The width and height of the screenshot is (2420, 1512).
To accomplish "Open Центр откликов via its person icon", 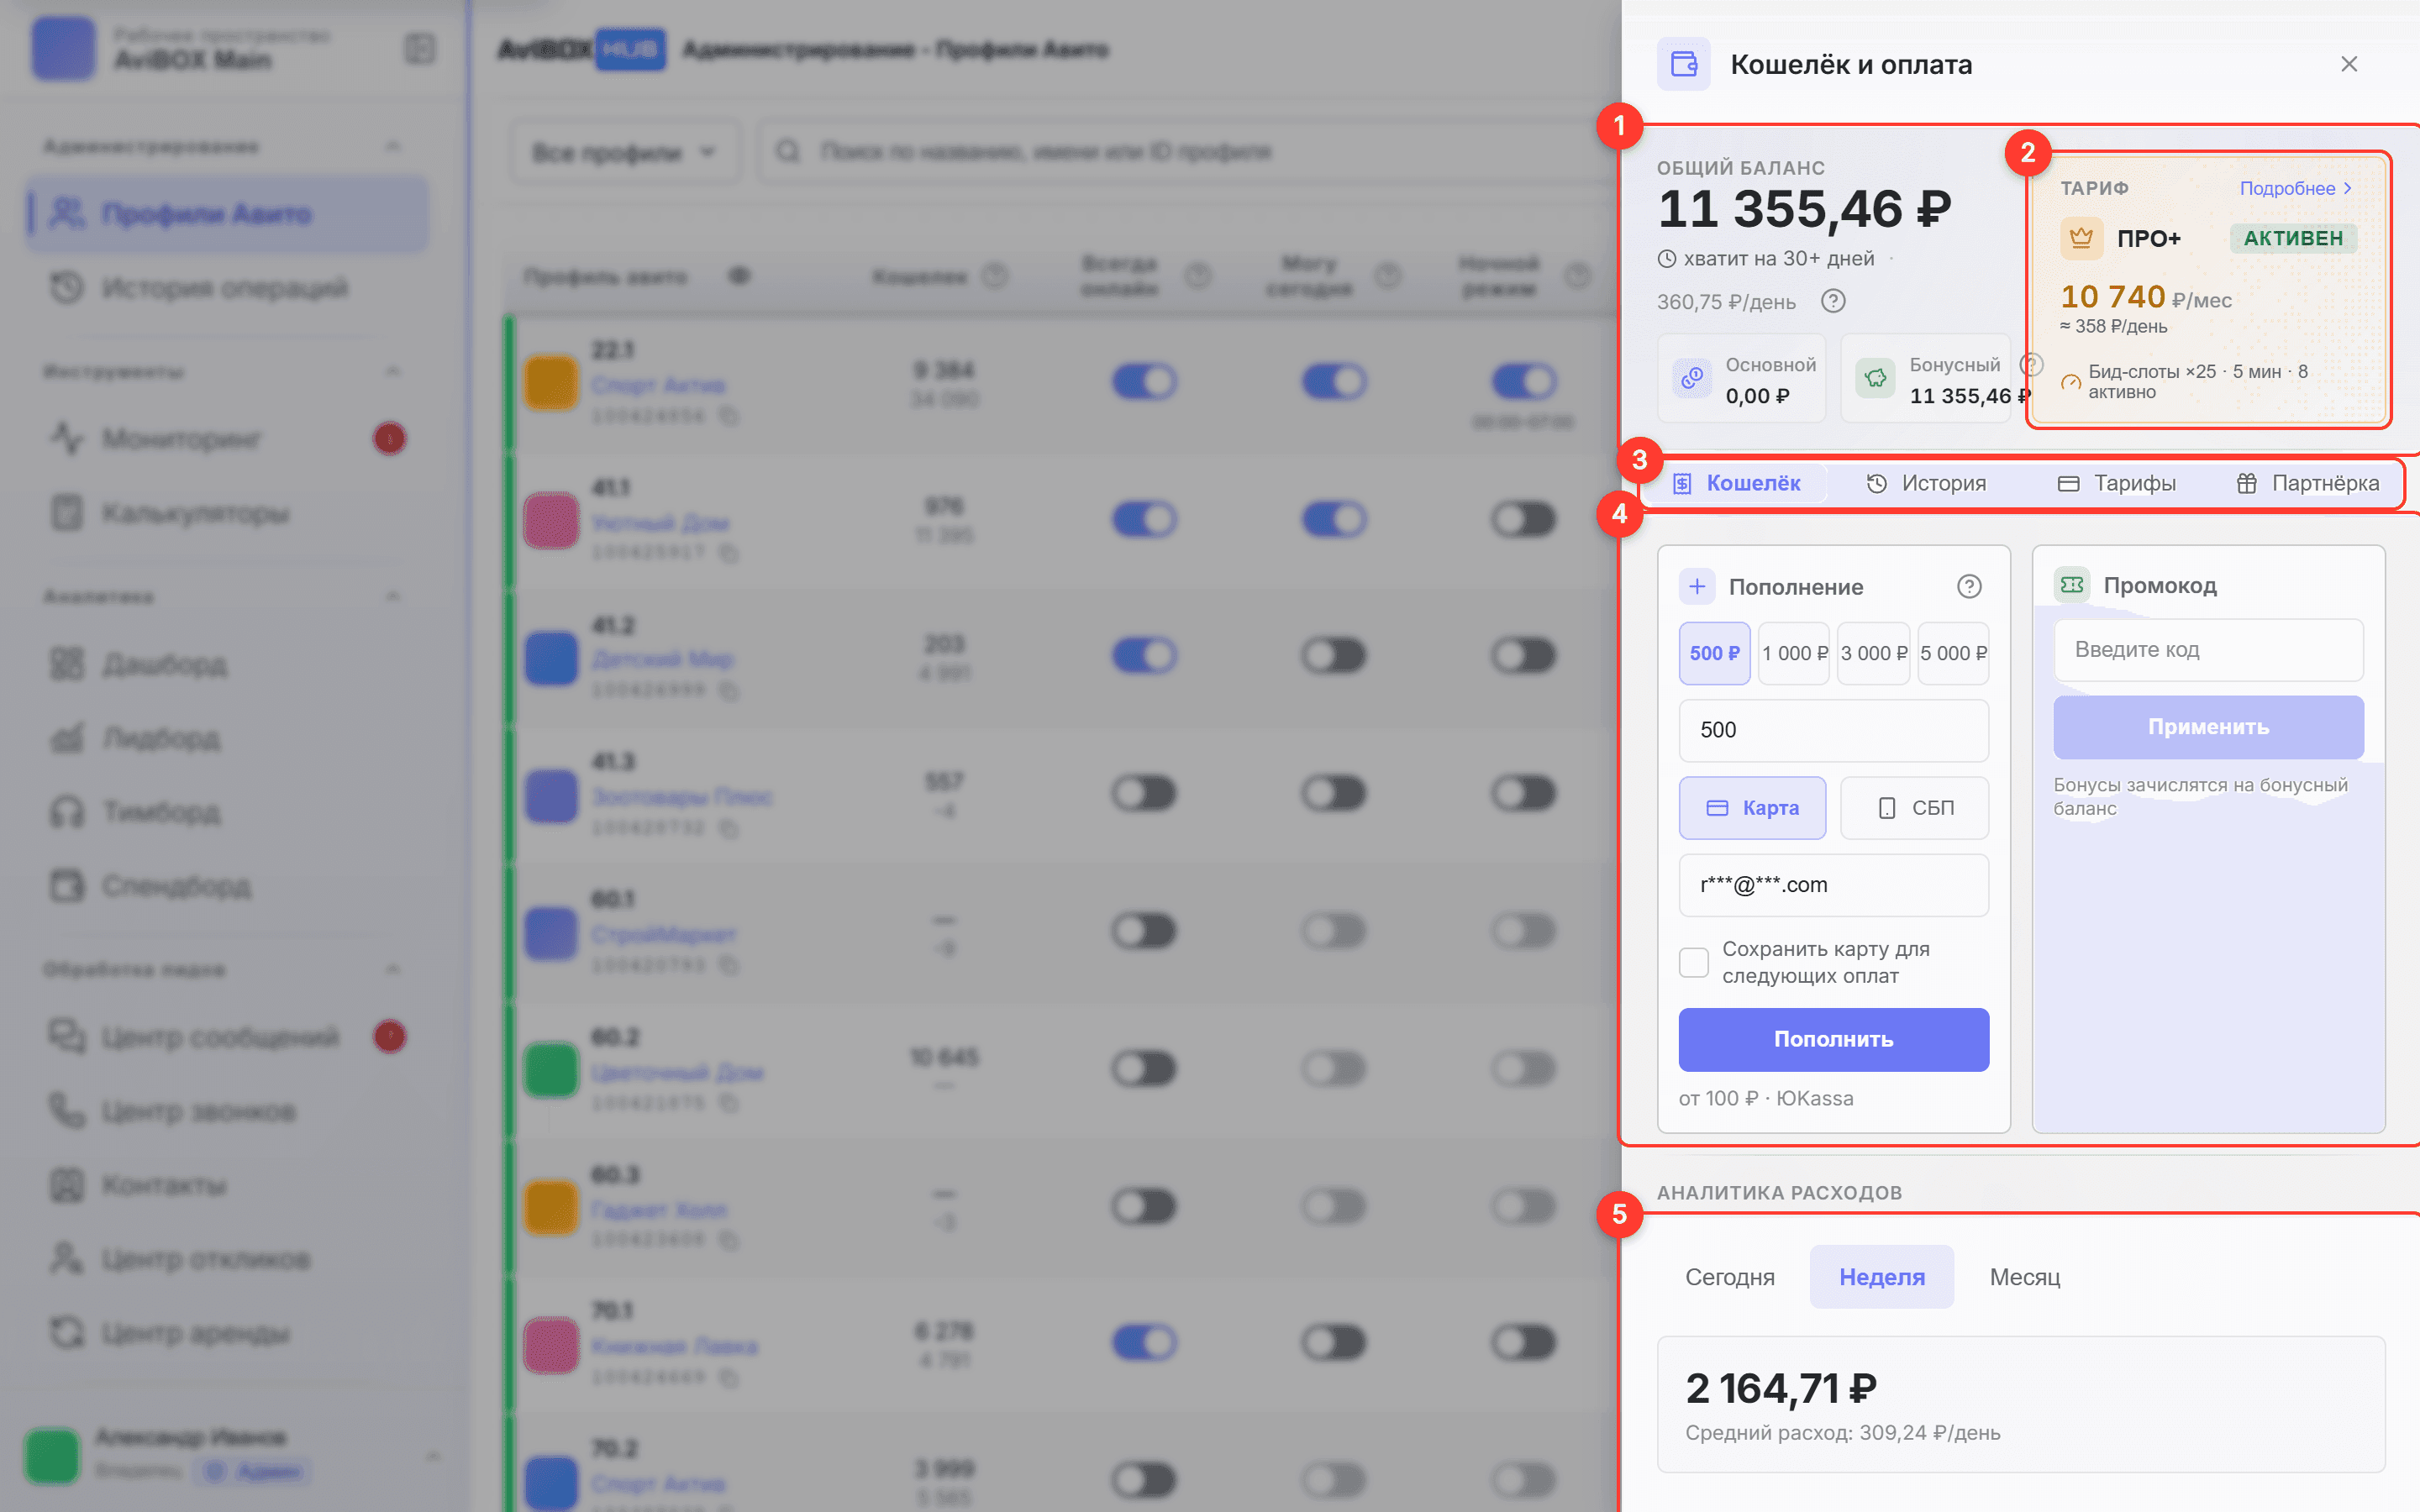I will tap(67, 1259).
